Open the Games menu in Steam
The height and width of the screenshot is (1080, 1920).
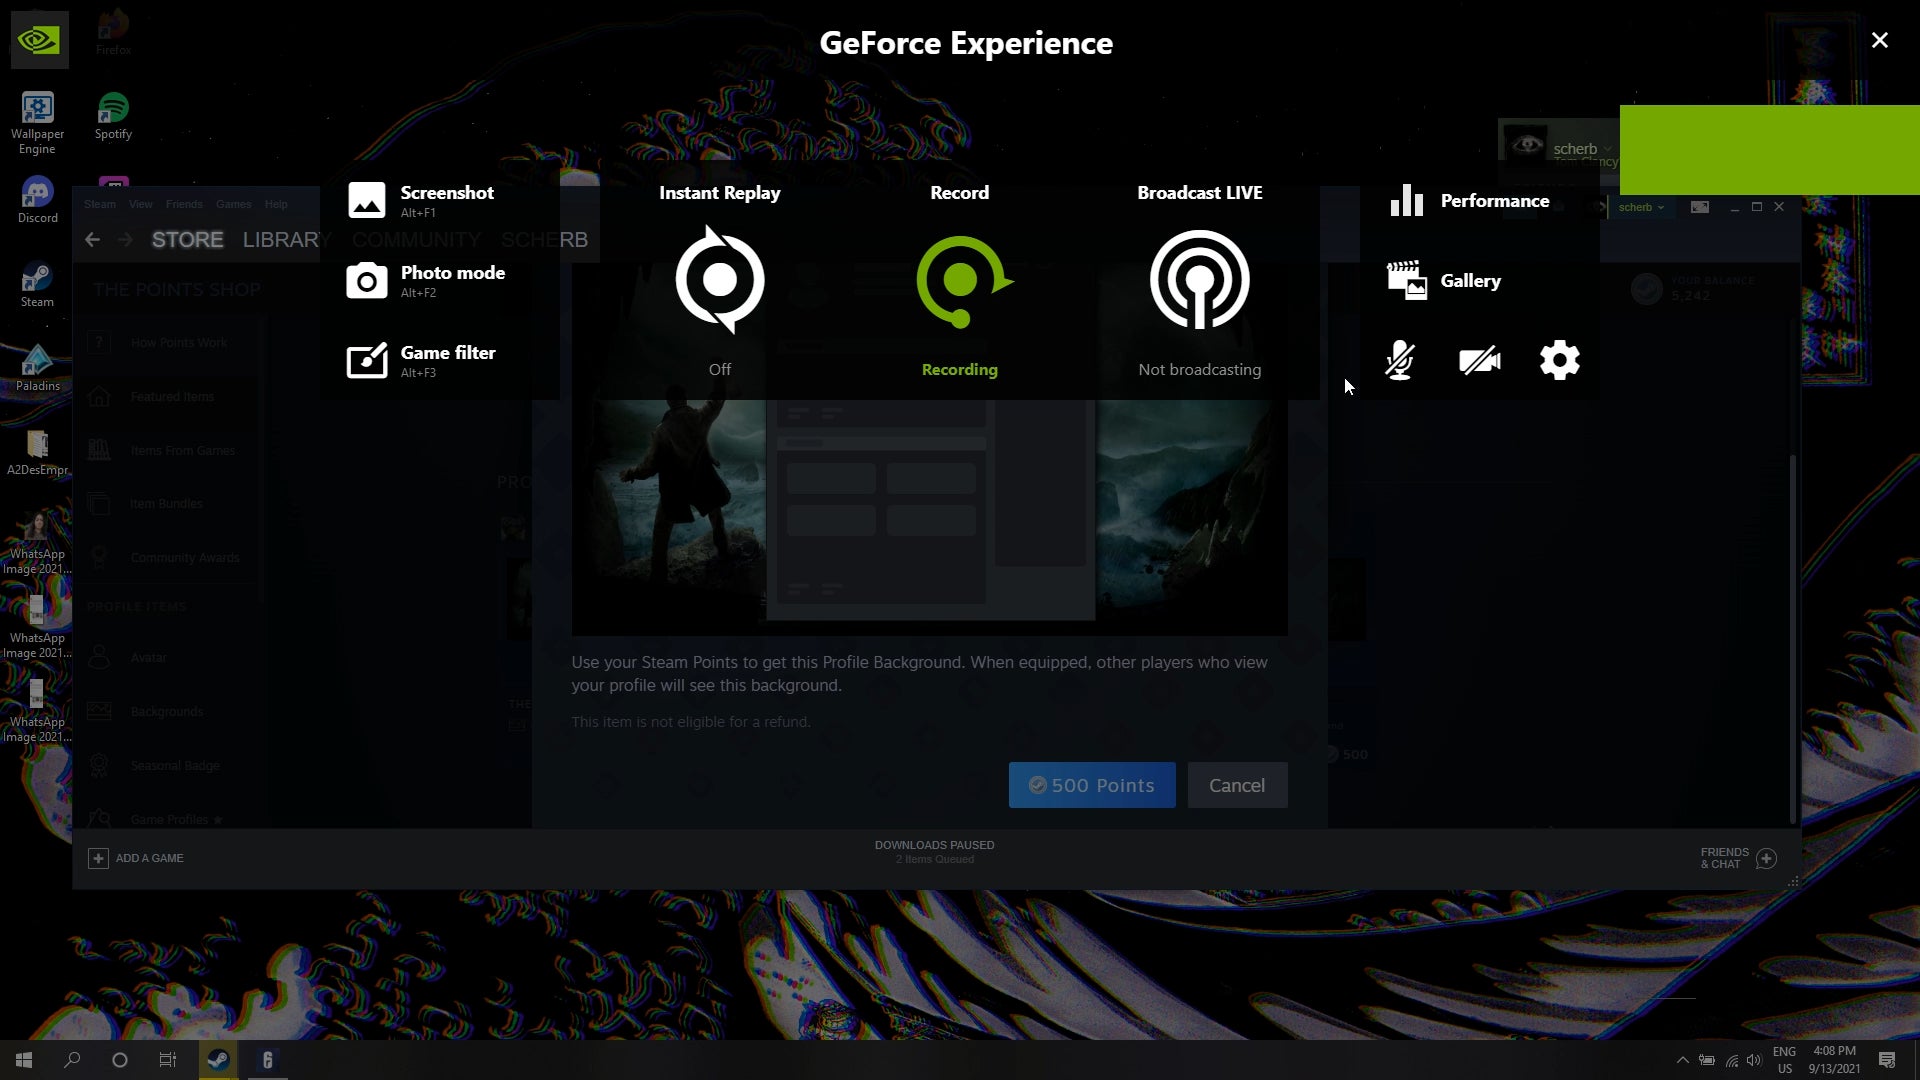tap(234, 204)
